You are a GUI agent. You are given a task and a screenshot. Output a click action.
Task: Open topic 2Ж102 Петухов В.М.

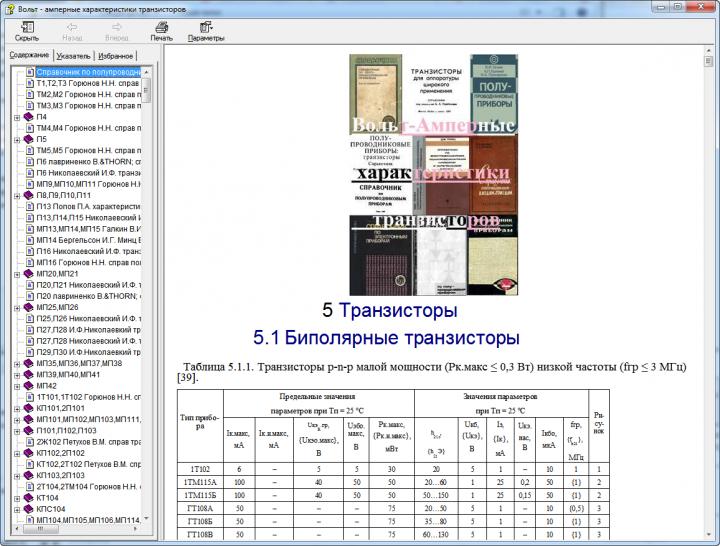88,442
